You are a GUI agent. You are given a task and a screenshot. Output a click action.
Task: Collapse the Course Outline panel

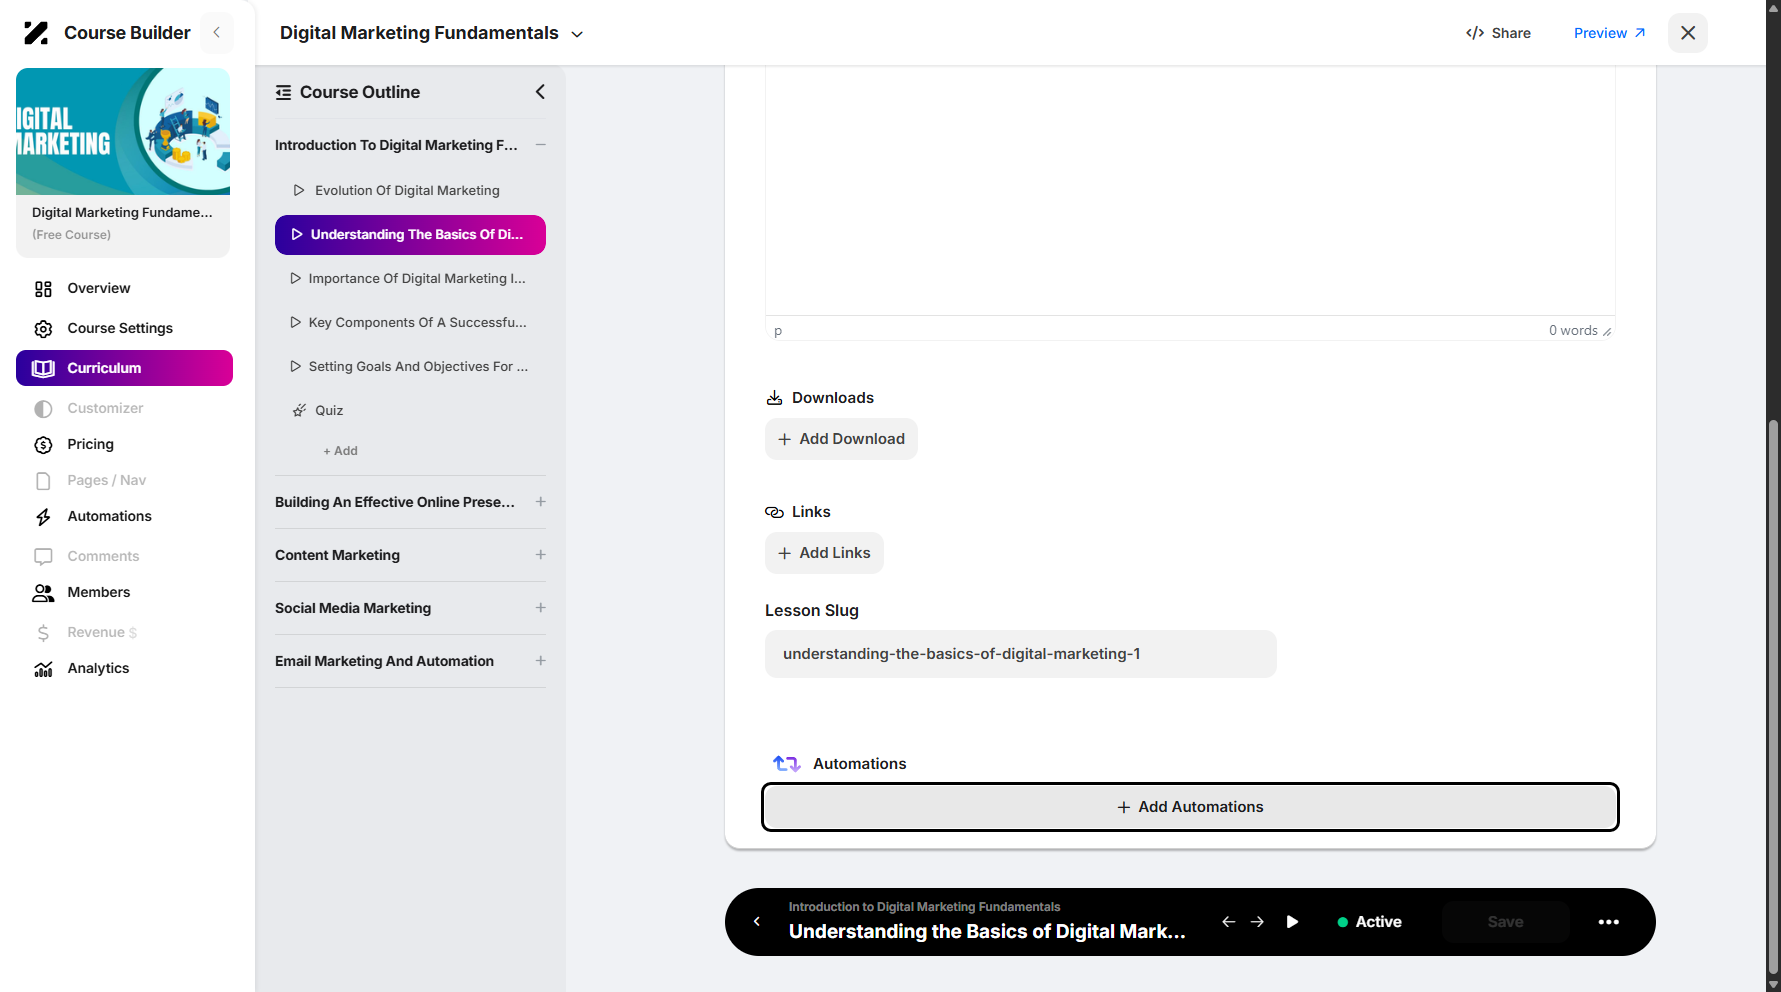[x=540, y=92]
